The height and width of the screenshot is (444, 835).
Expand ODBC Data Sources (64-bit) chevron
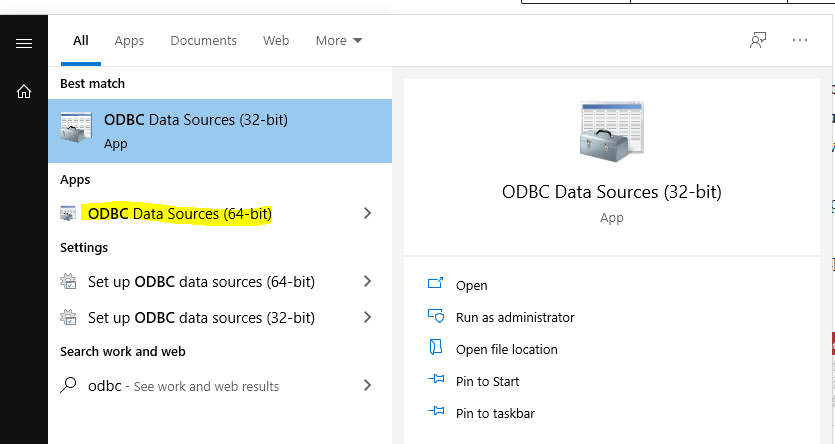point(368,214)
